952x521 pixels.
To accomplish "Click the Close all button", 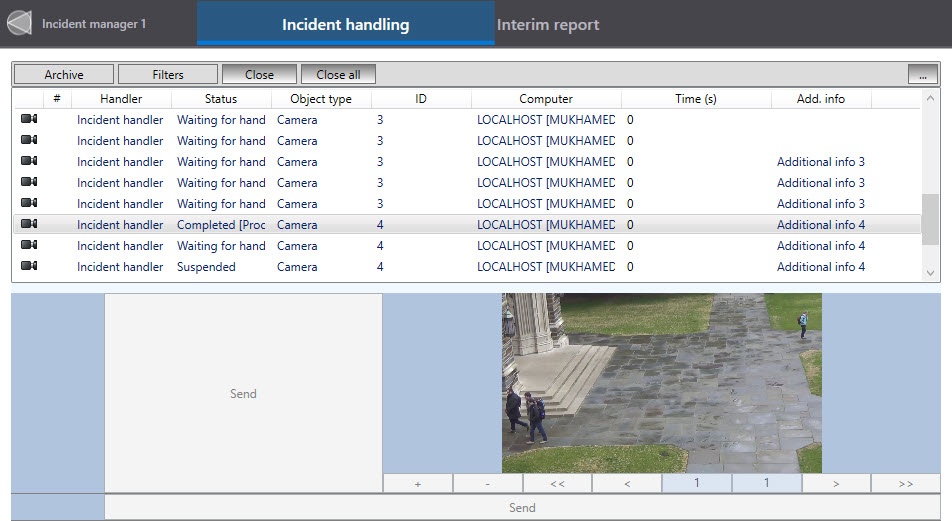I will pos(338,74).
